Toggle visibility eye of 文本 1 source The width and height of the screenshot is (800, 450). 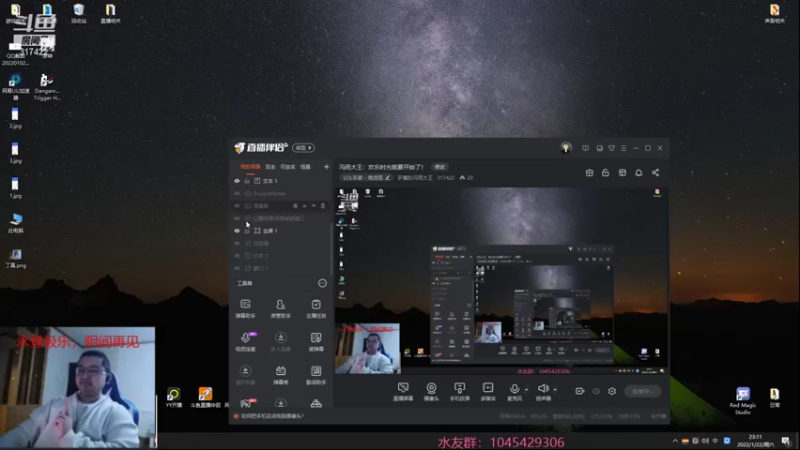coord(237,181)
